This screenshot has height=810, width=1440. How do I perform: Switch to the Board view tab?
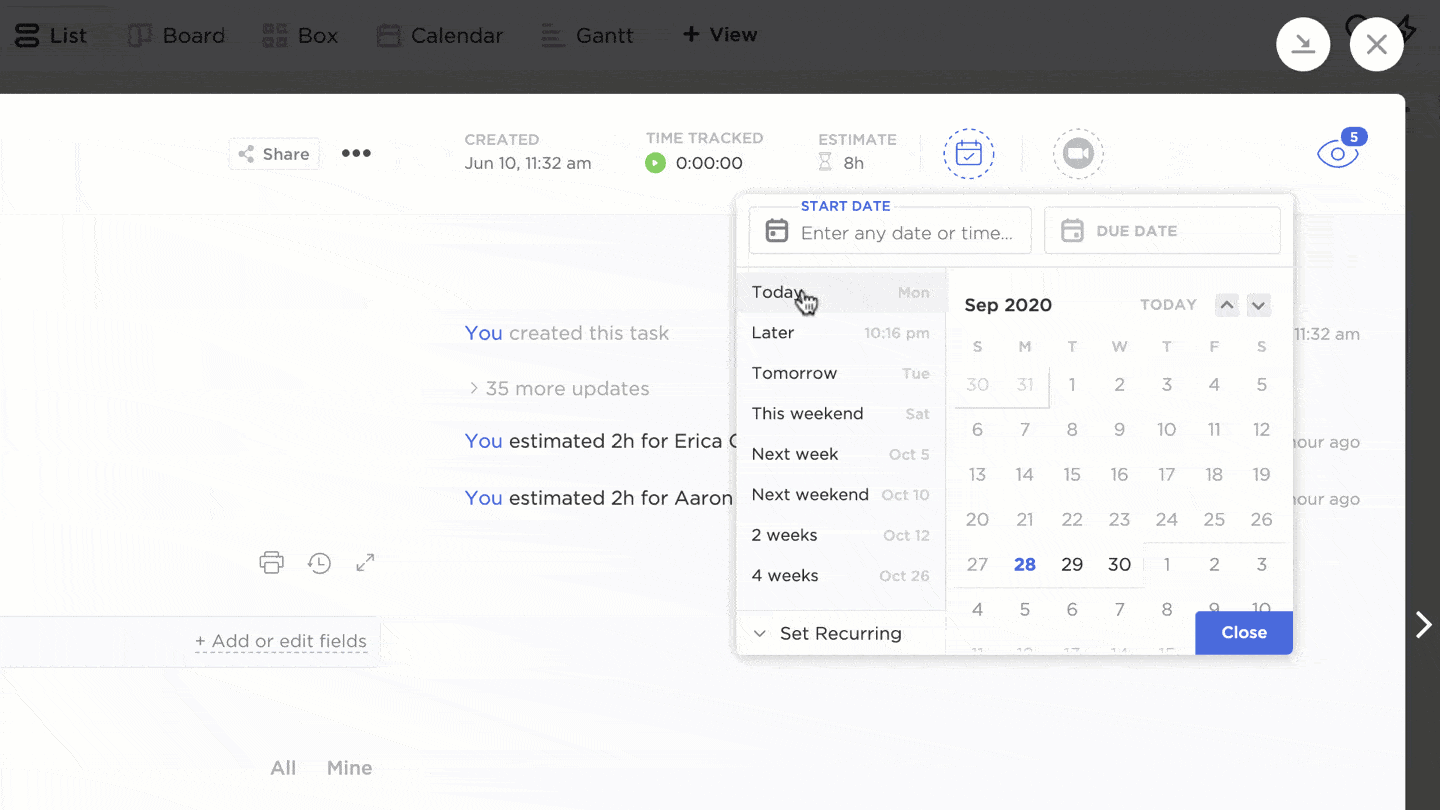pyautogui.click(x=176, y=35)
